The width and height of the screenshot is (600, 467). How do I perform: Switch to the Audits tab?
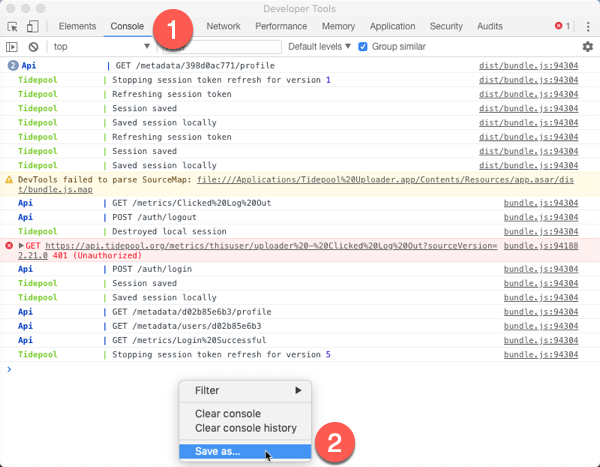[490, 26]
